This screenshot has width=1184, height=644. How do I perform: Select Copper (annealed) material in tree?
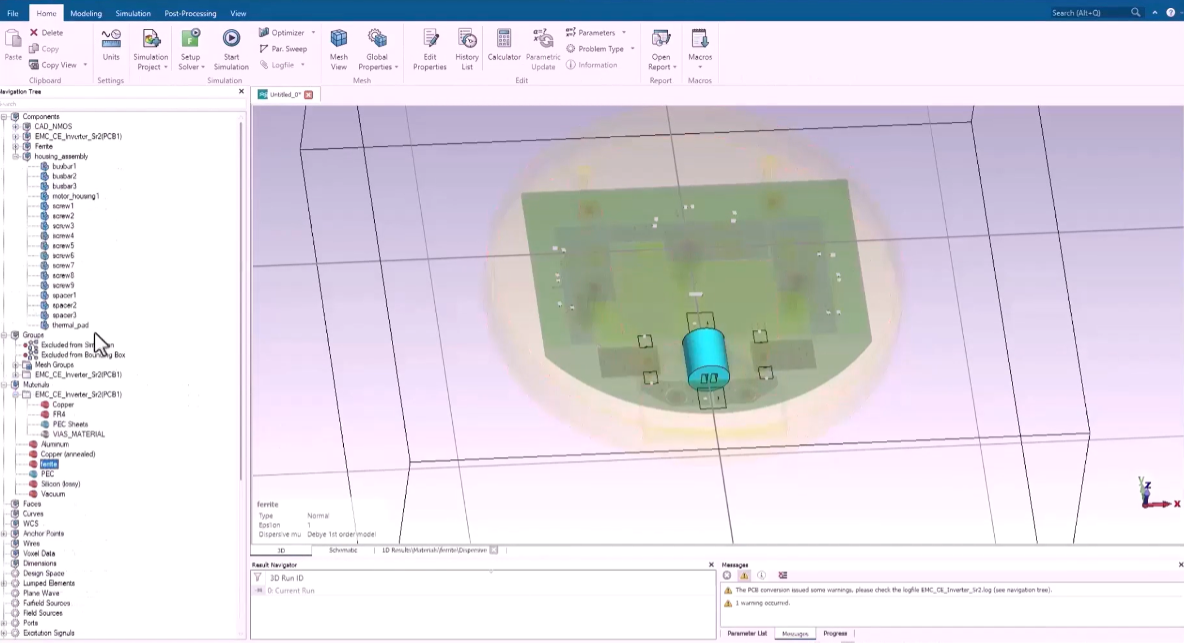(x=67, y=454)
